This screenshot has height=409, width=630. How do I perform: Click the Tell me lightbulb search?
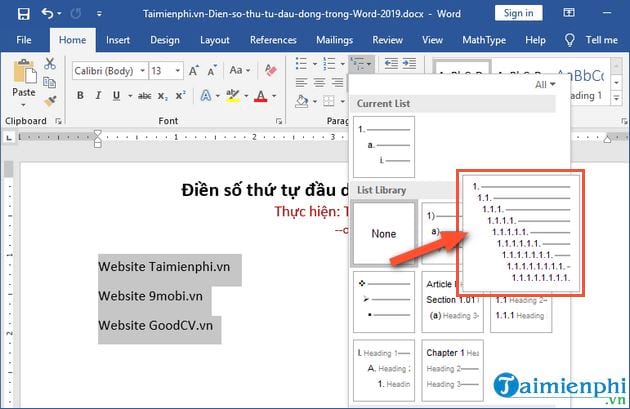coord(591,40)
